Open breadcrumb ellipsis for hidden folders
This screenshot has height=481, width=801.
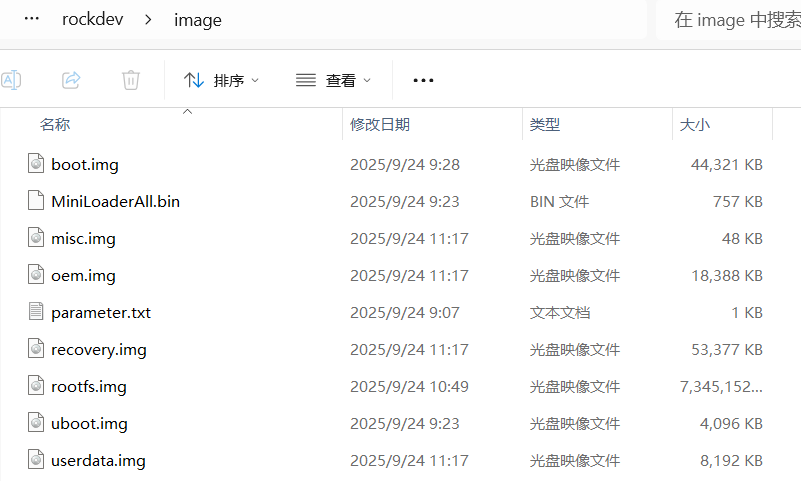(x=31, y=20)
